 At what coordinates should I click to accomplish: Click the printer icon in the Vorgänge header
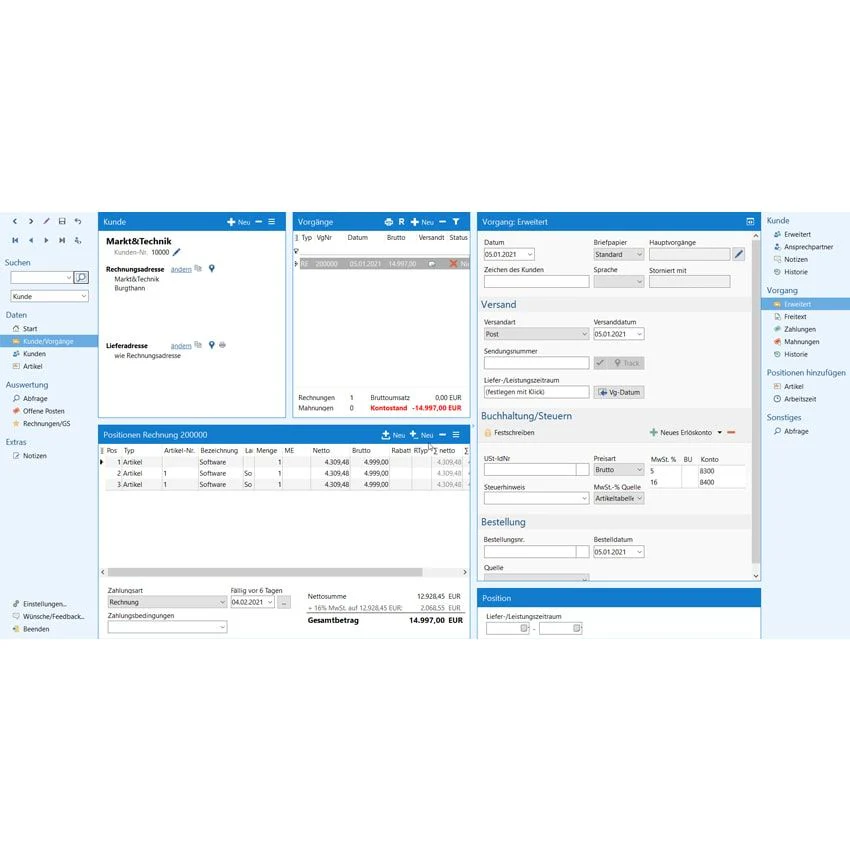point(389,222)
